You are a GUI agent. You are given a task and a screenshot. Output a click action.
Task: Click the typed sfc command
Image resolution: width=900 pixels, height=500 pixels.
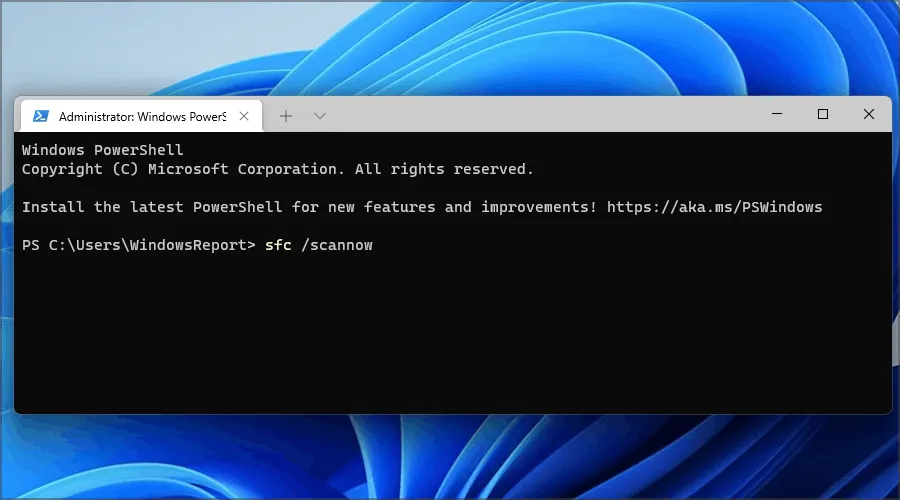point(278,245)
